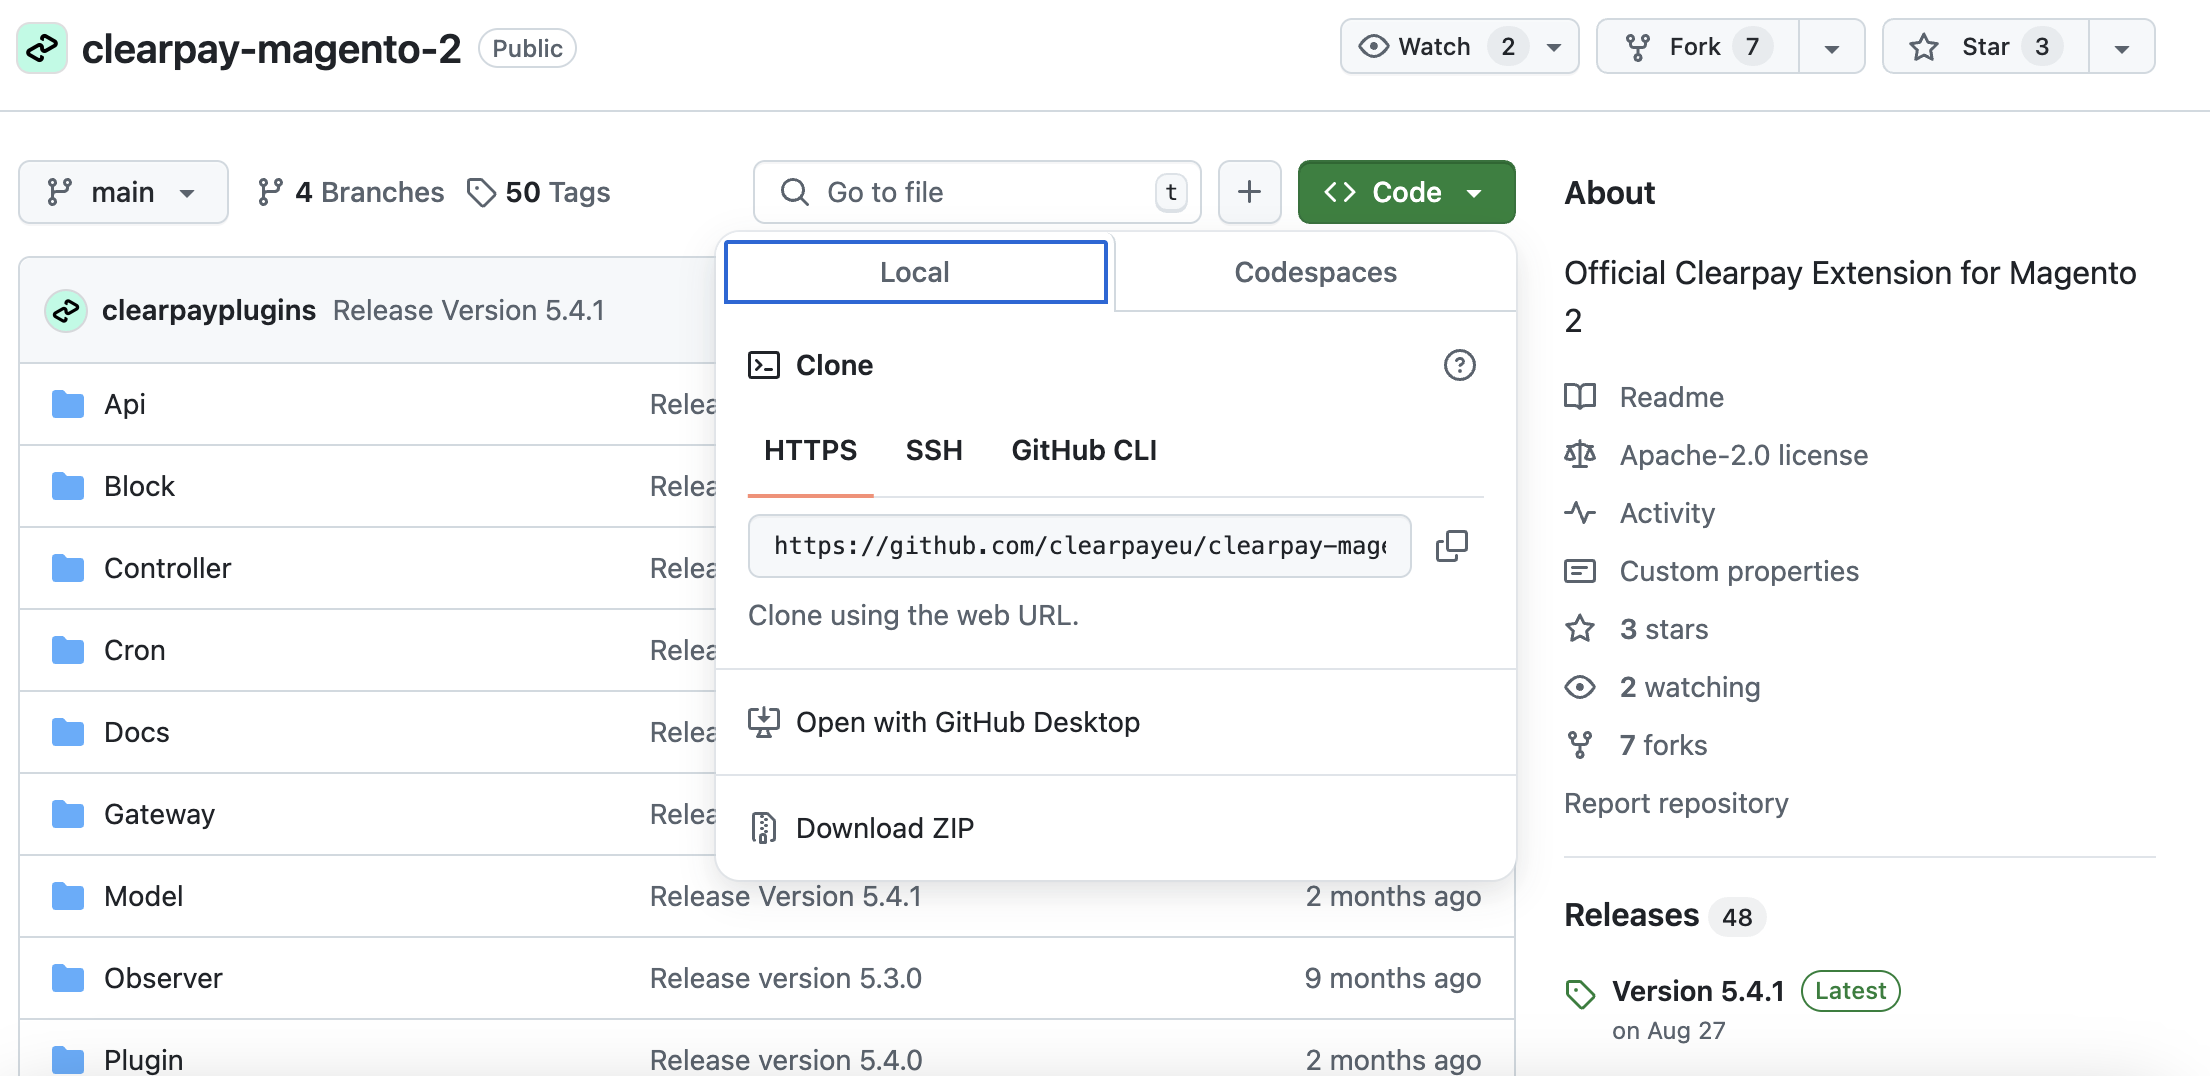
Task: Select the SSH clone method tab
Action: (933, 450)
